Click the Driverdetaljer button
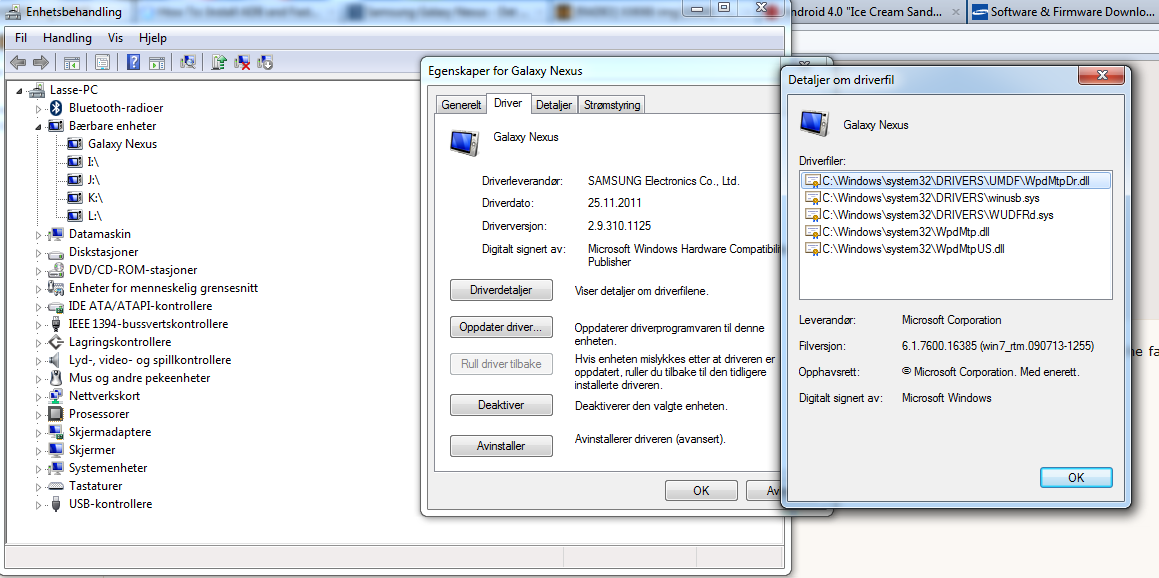1159x578 pixels. point(501,290)
